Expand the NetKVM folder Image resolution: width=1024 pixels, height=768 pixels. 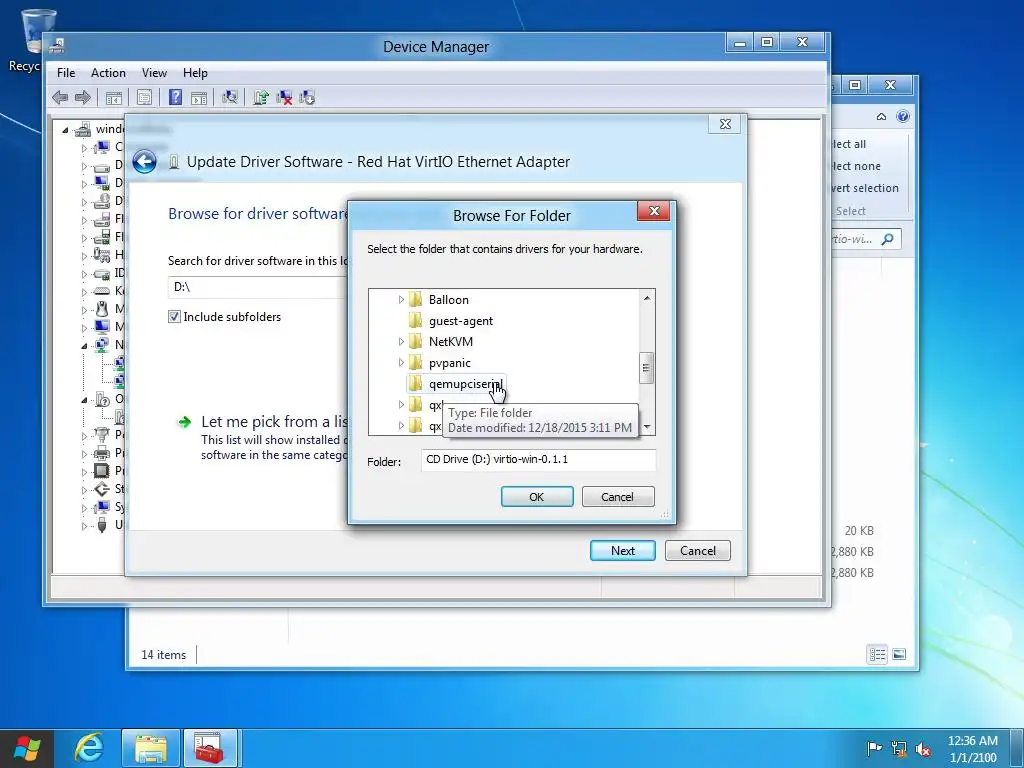[401, 342]
